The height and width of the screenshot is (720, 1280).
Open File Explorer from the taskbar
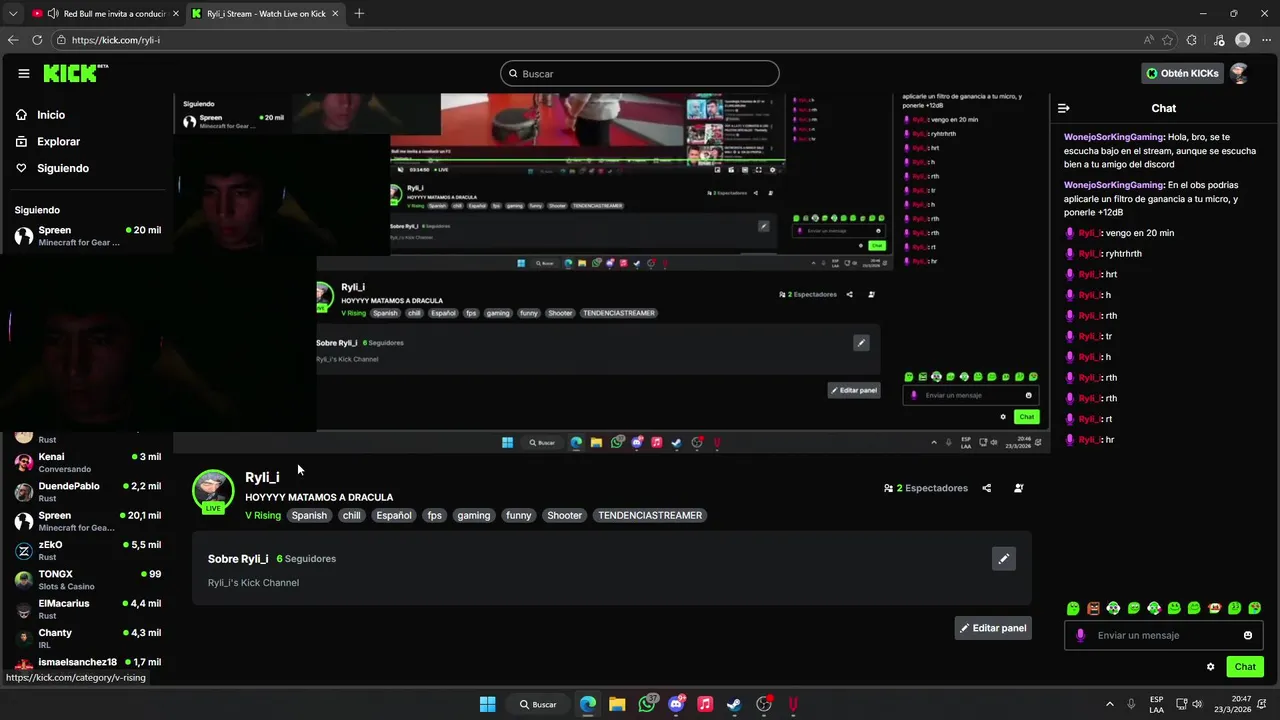617,704
